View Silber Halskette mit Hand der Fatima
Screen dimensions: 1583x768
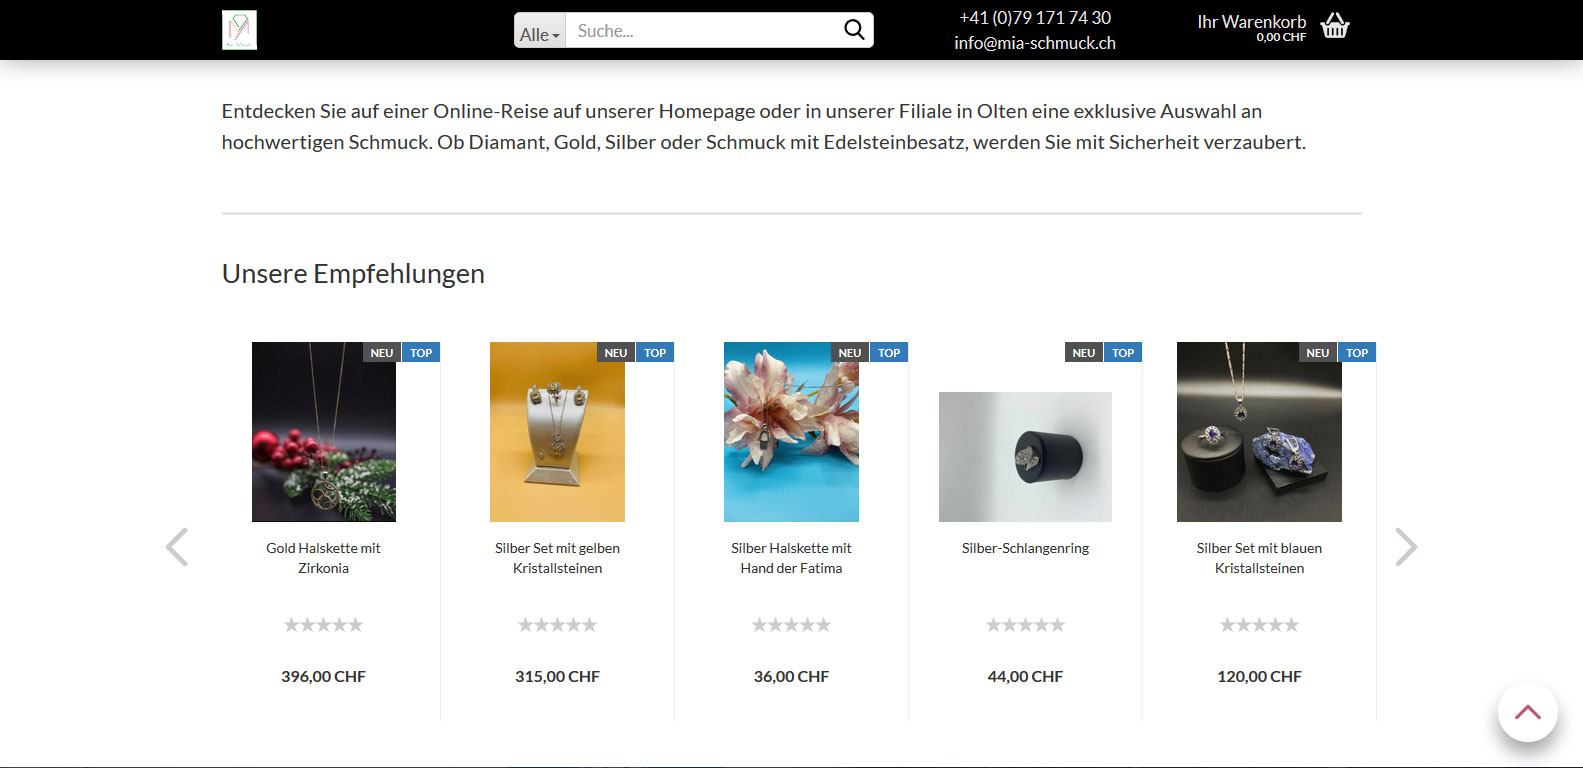pos(791,558)
